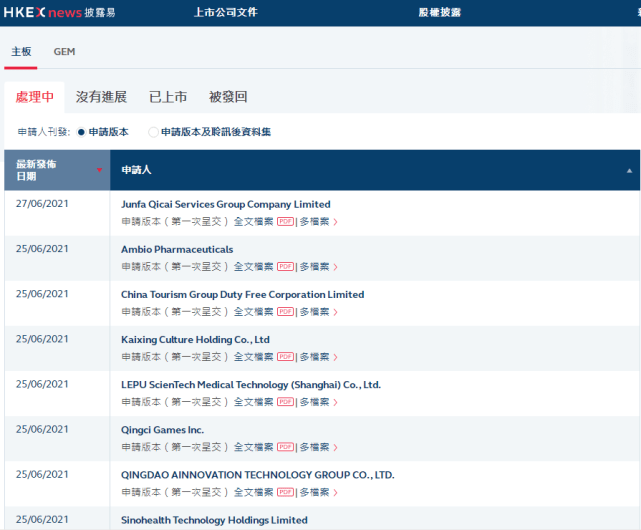The width and height of the screenshot is (641, 530).
Task: Click 股權披露 in the top navigation
Action: [x=440, y=13]
